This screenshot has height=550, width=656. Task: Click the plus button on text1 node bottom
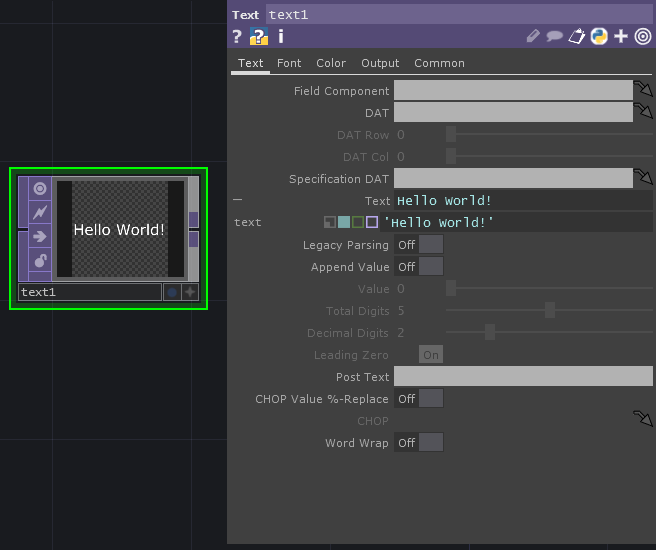click(190, 292)
